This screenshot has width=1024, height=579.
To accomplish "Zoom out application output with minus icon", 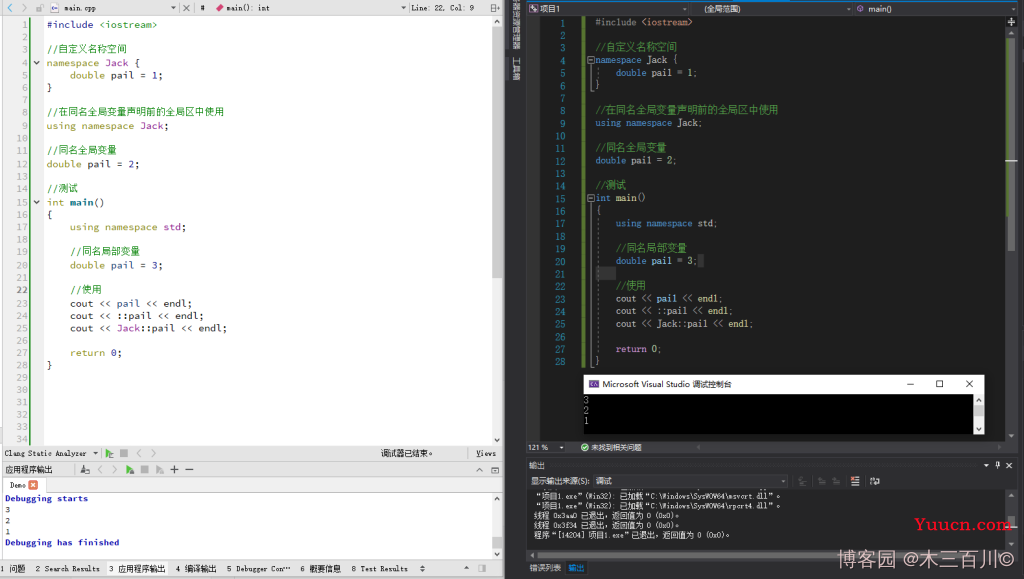I will point(189,469).
